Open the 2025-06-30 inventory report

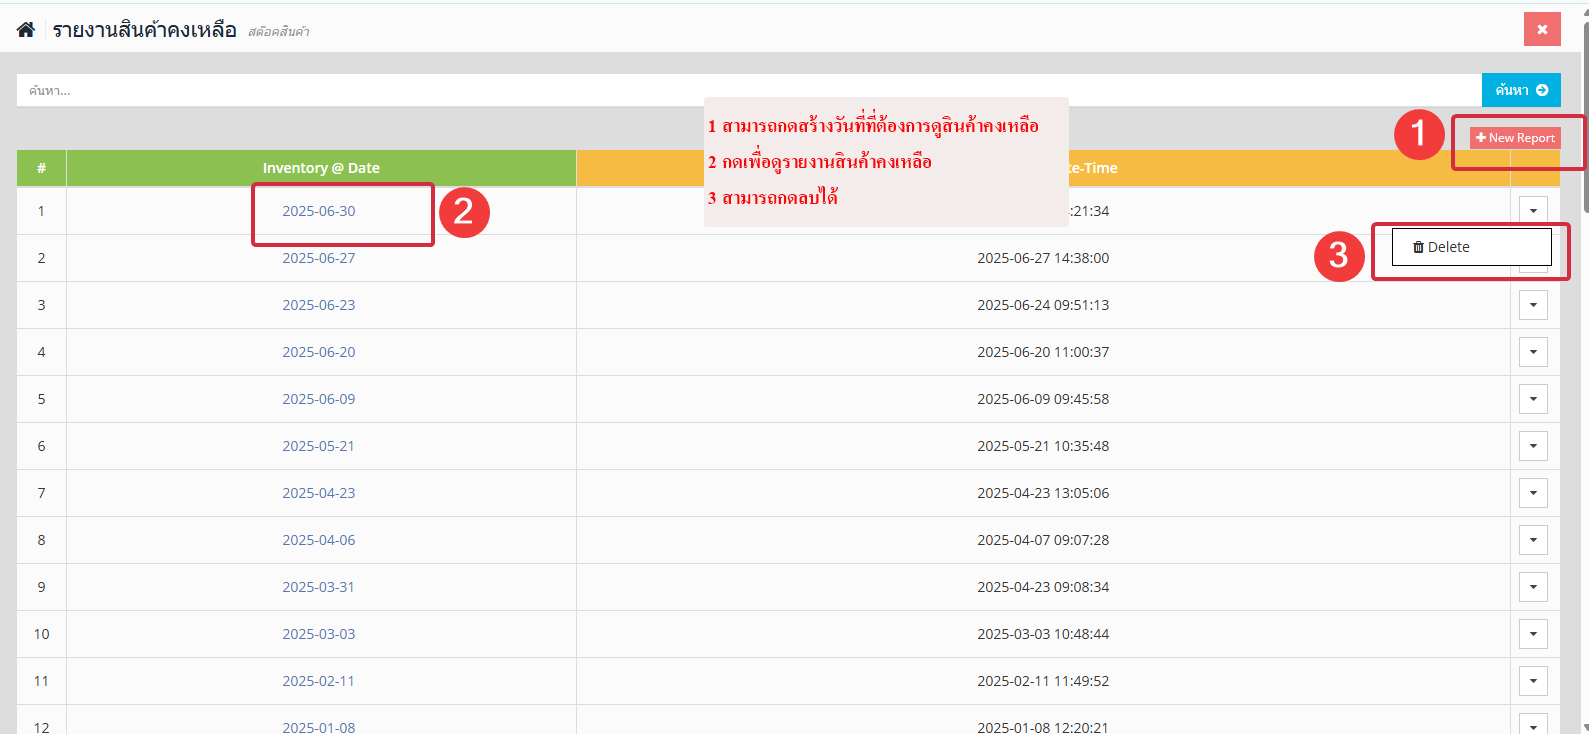coord(318,211)
